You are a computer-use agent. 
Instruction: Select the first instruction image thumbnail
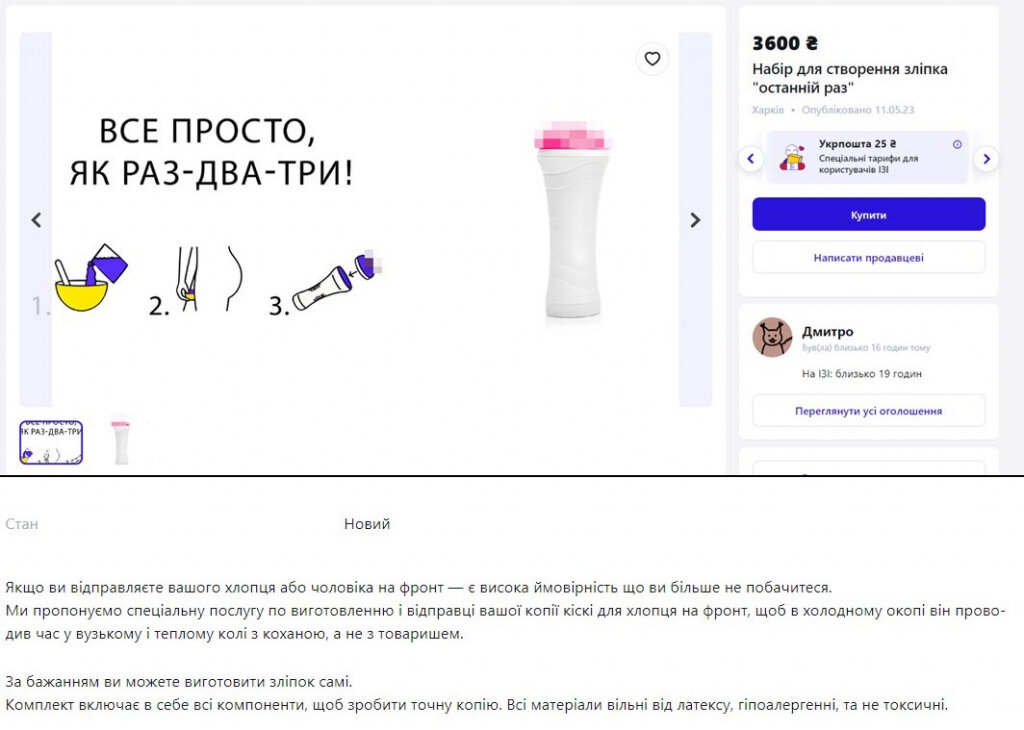tap(51, 442)
